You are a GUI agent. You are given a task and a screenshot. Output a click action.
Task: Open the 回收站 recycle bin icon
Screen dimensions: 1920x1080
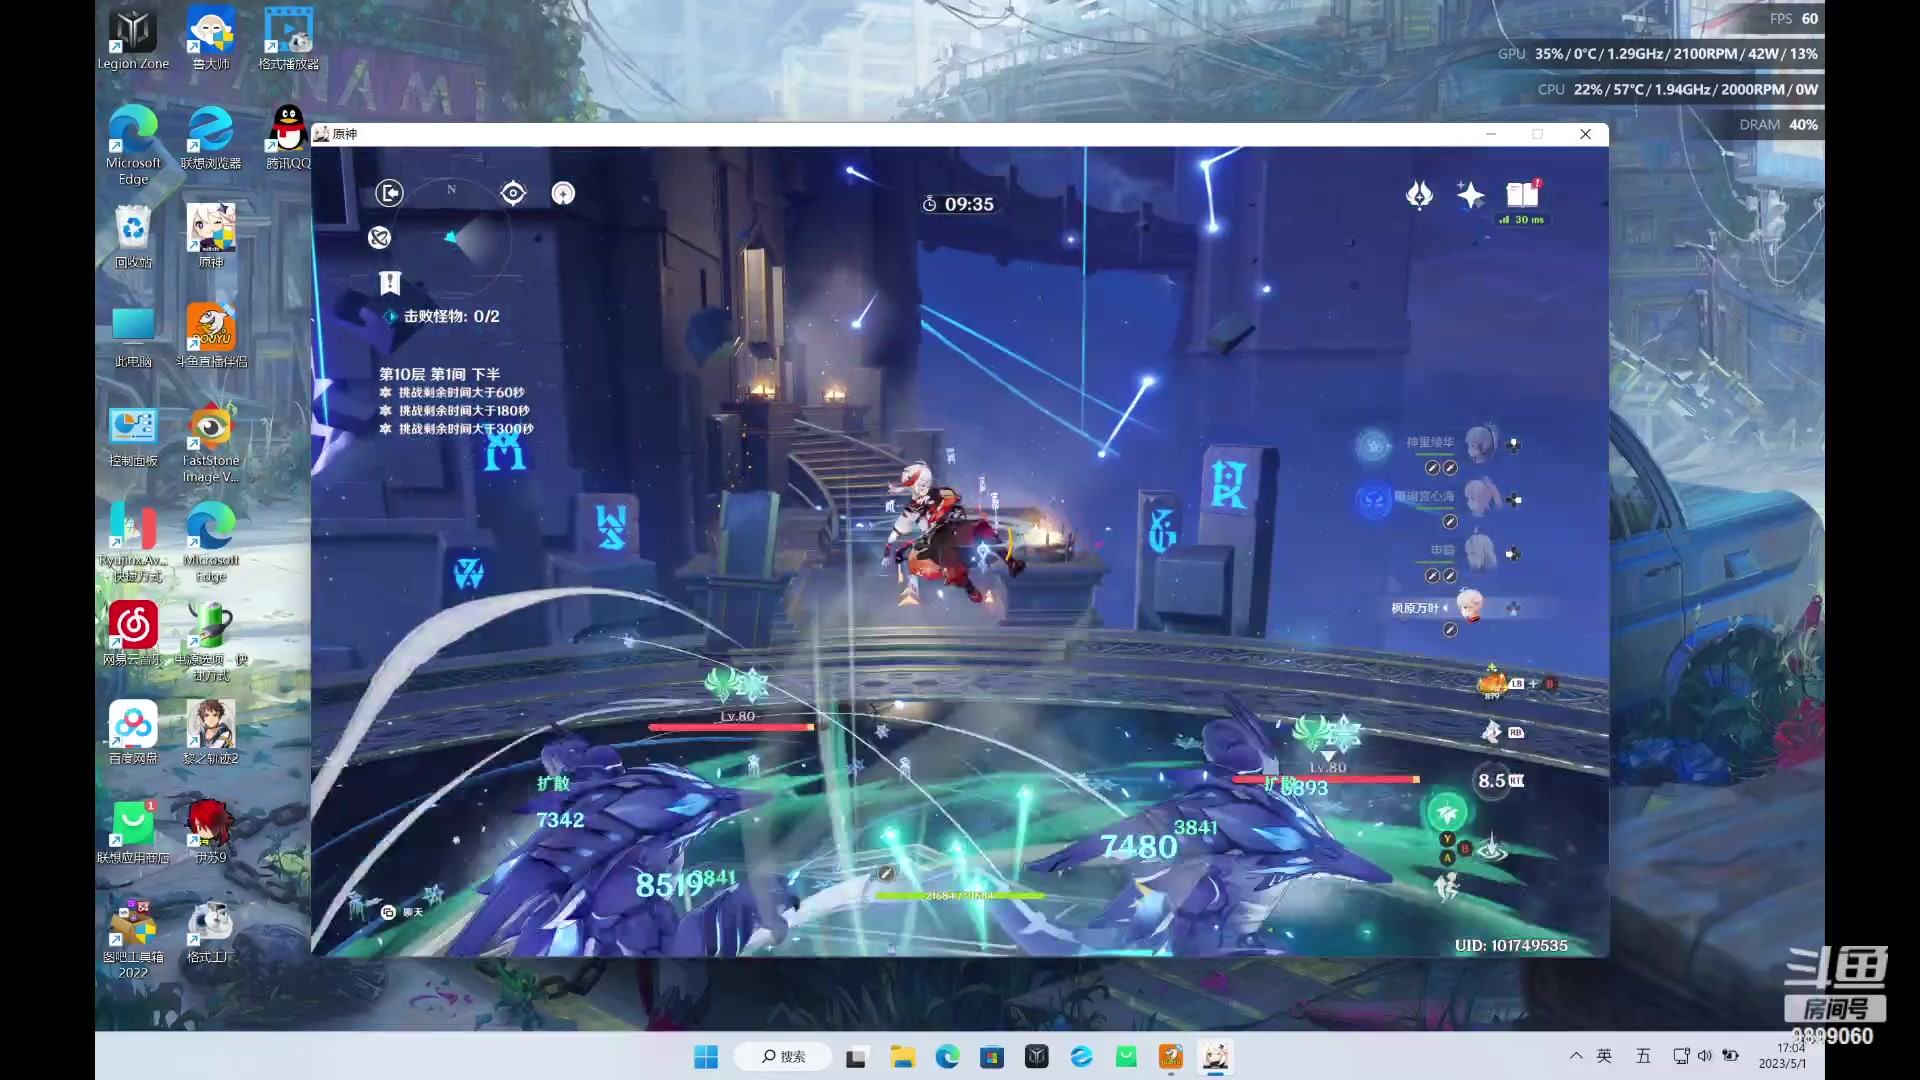click(133, 237)
